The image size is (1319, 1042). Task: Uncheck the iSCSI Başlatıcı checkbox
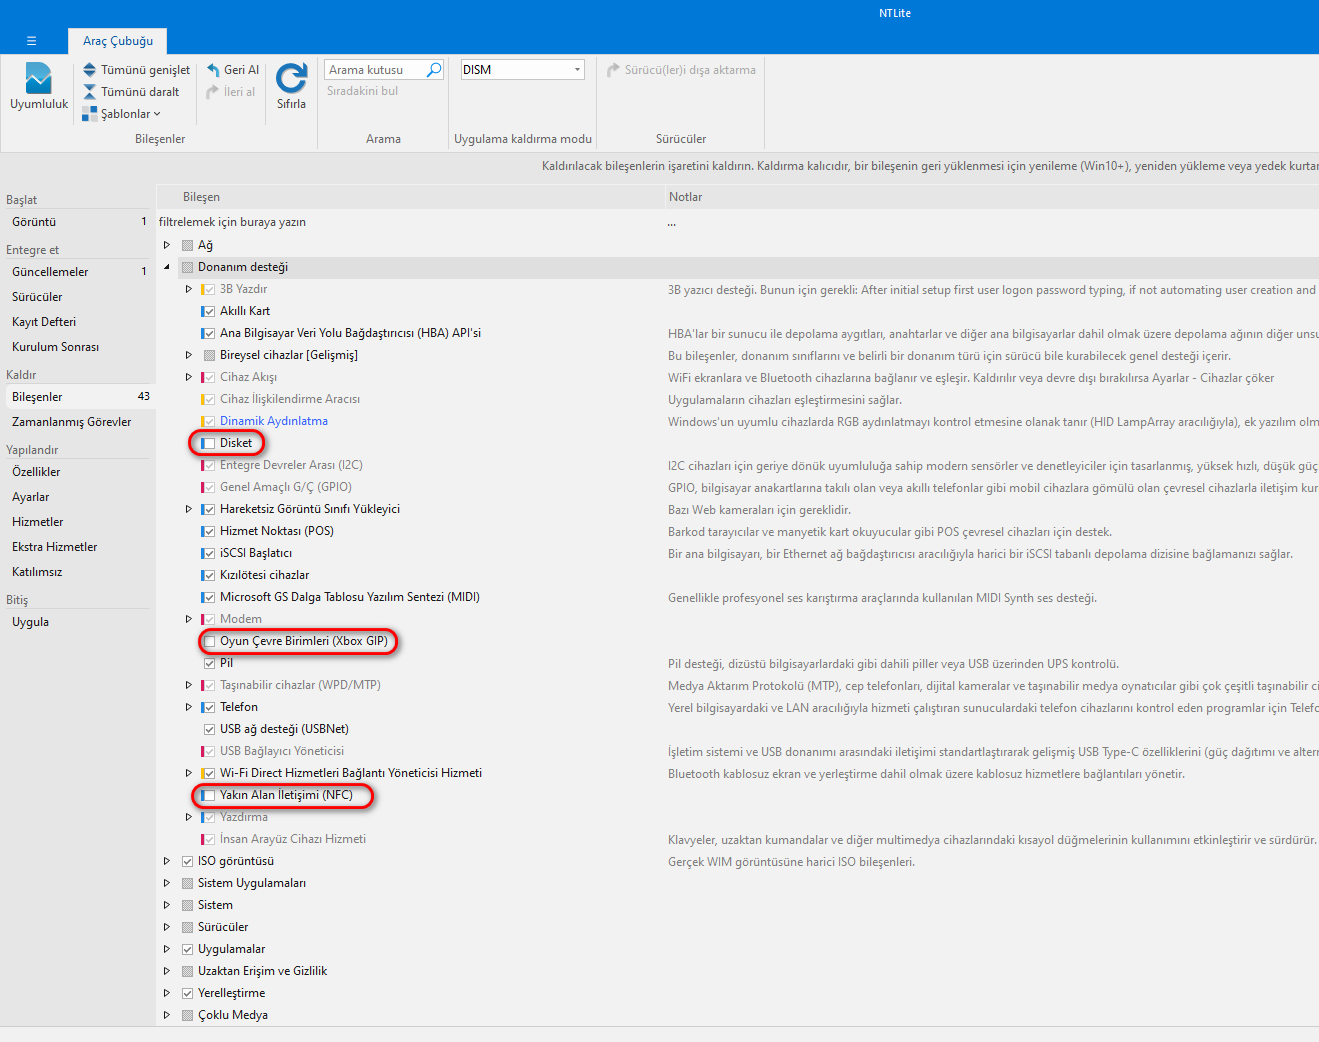click(x=209, y=553)
